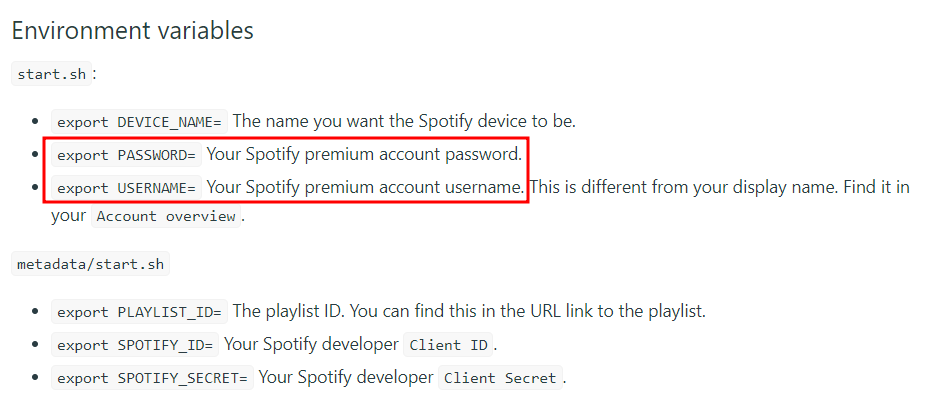Click the bullet point before DEVICE_NAME
Screen dimensions: 928x402
pos(36,122)
